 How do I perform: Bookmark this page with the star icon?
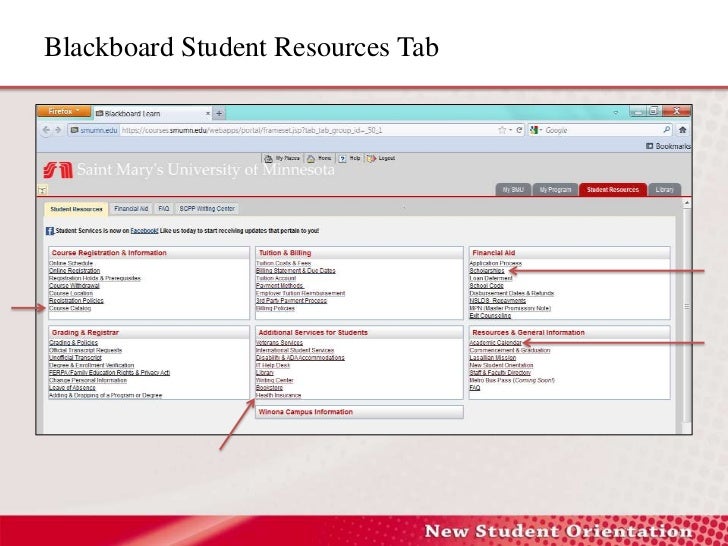tap(501, 130)
